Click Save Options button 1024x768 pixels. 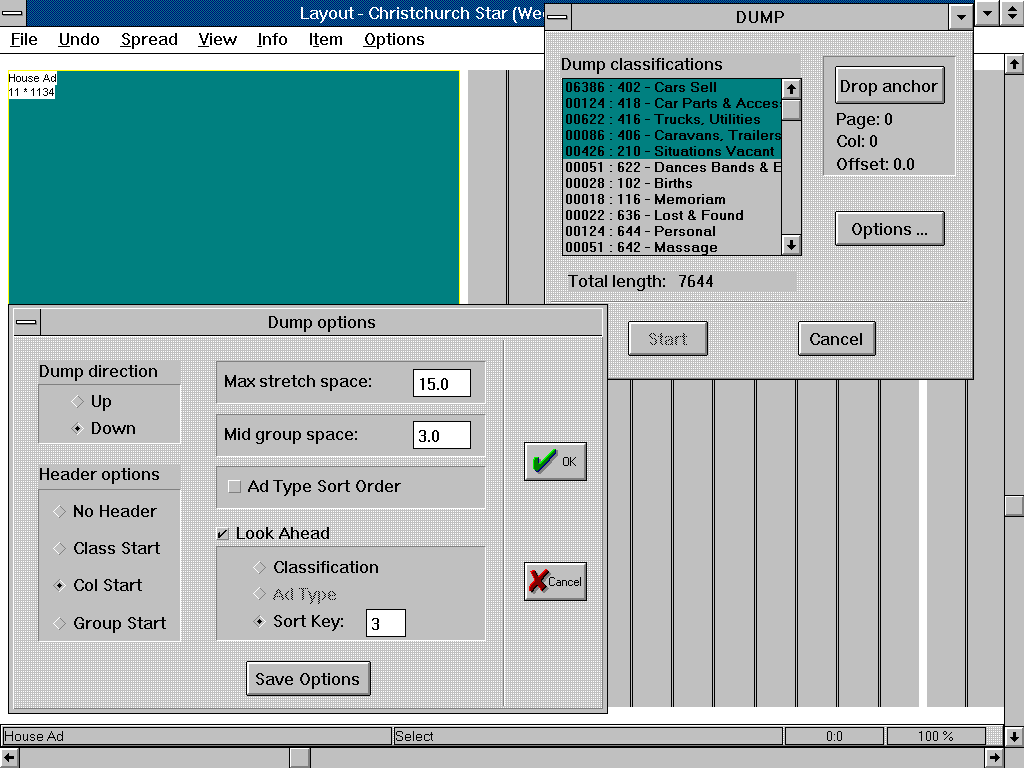click(x=308, y=679)
